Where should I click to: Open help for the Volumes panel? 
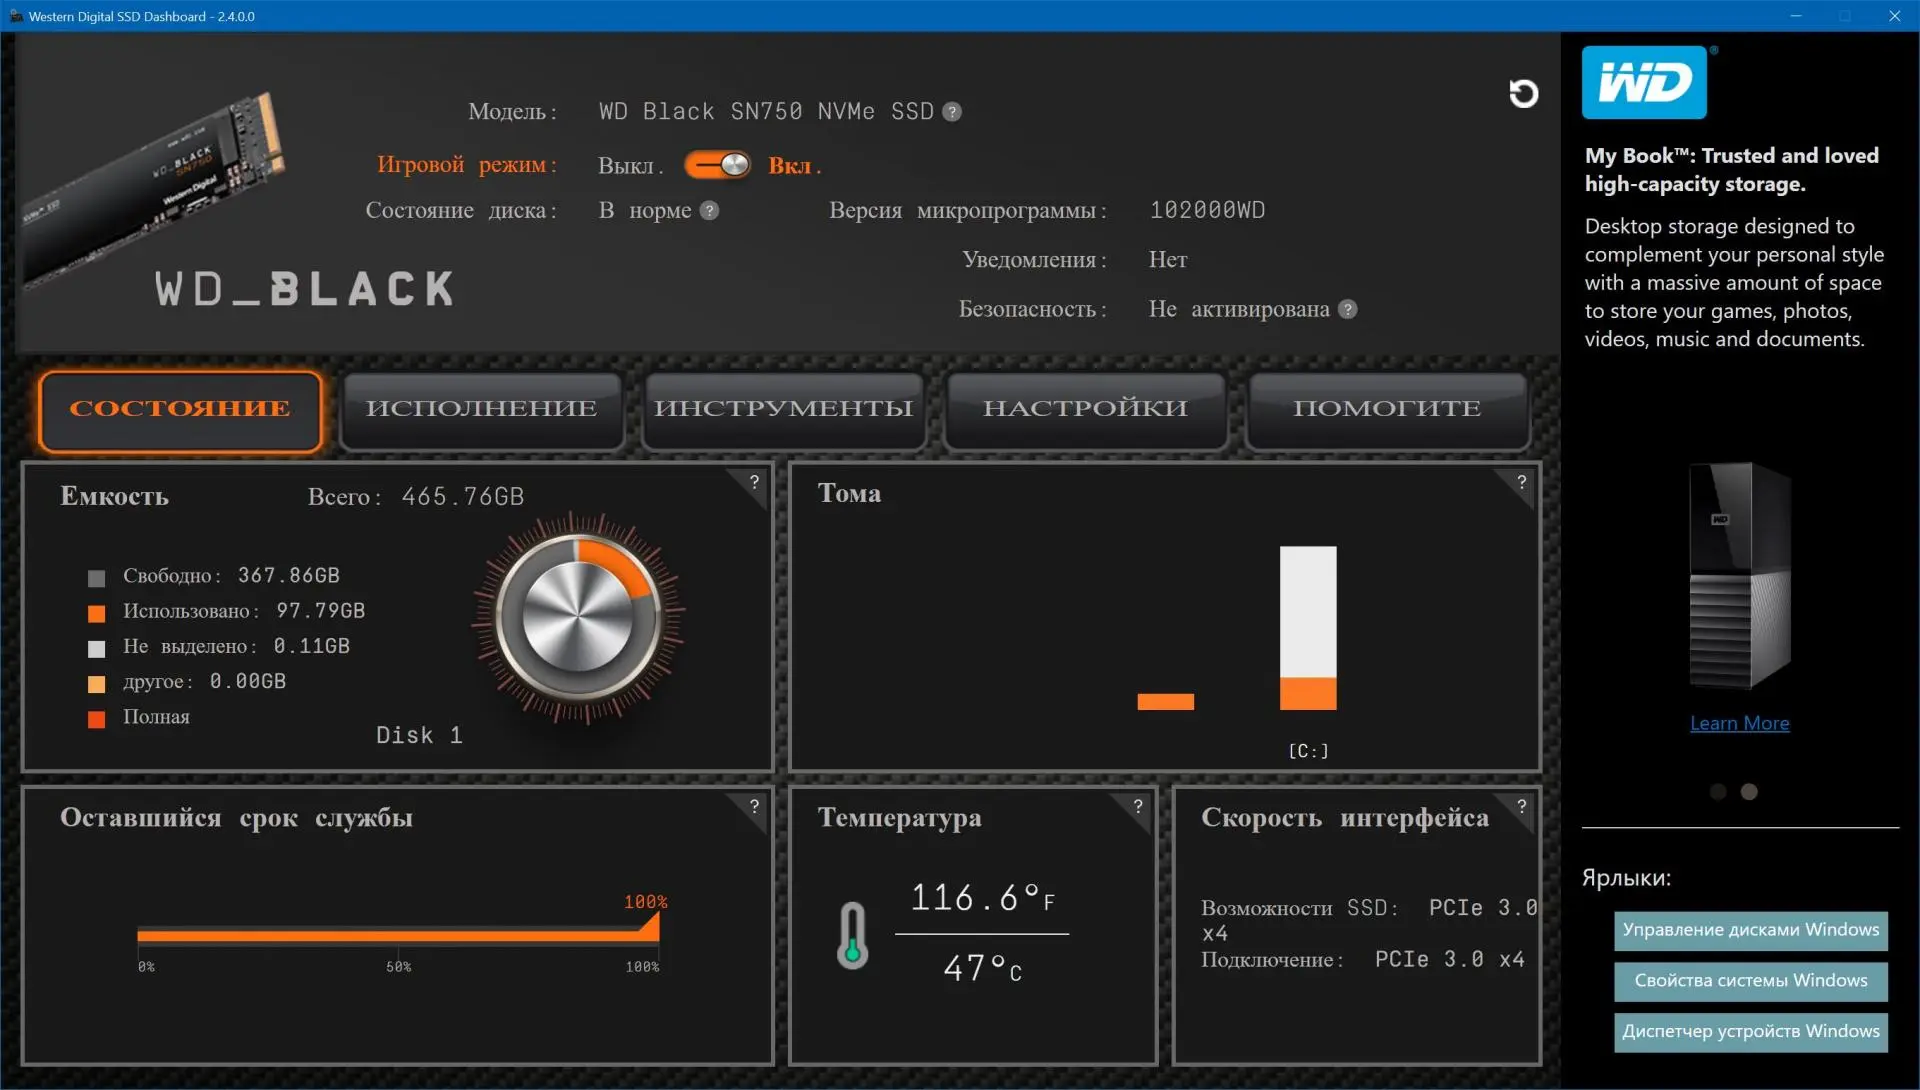tap(1522, 482)
